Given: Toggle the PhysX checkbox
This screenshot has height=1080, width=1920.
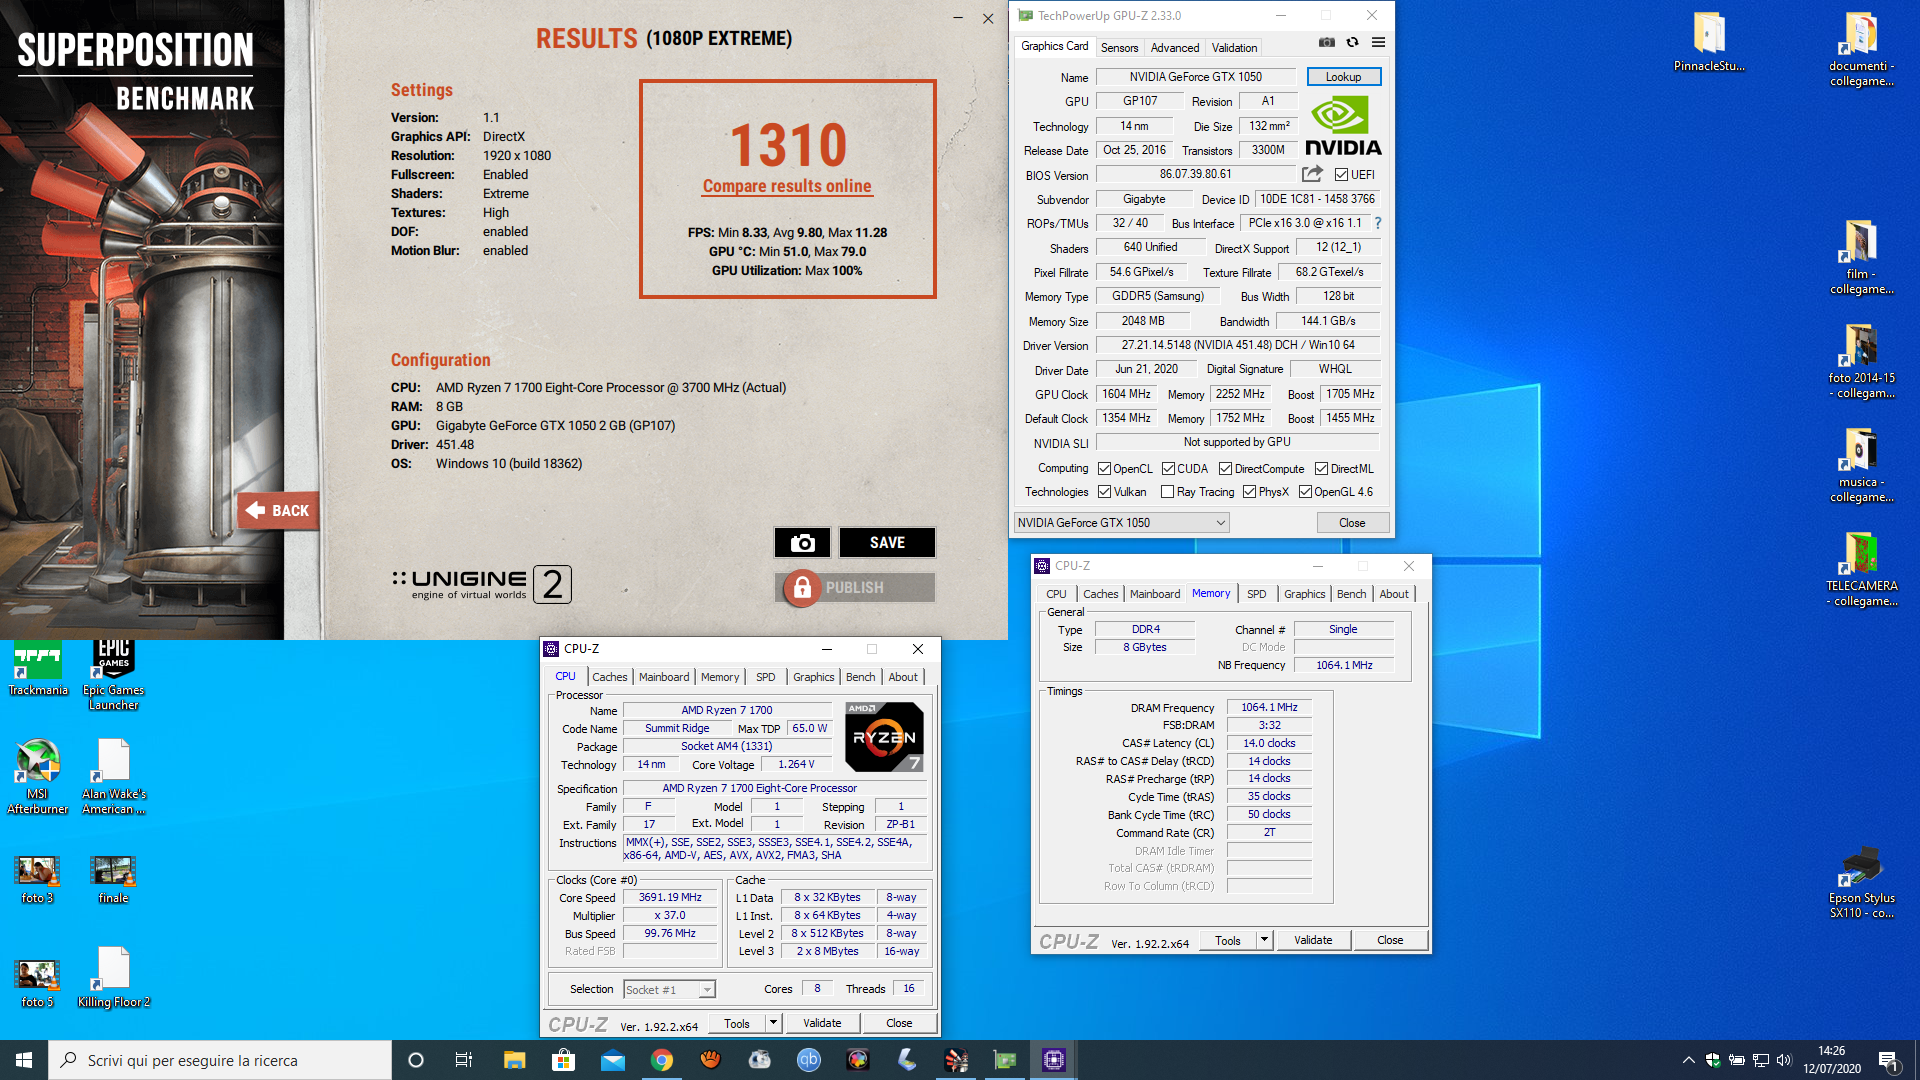Looking at the screenshot, I should 1249,492.
